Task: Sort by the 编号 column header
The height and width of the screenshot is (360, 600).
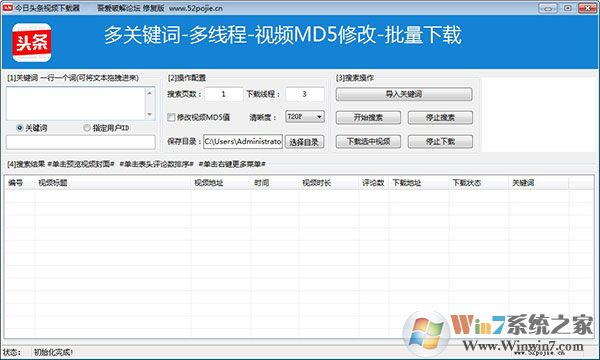Action: [x=20, y=183]
